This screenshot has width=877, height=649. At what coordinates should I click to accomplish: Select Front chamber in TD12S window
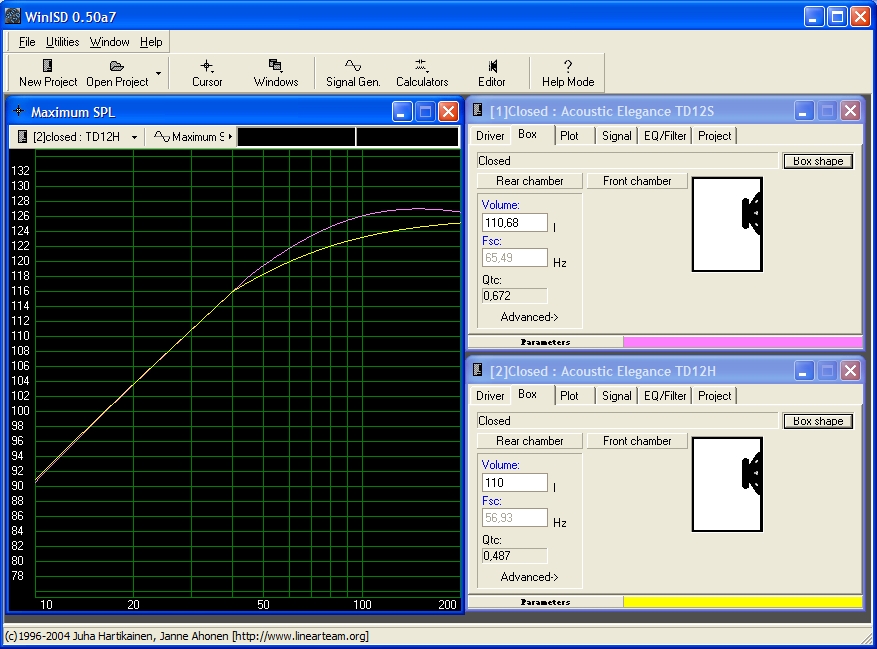click(637, 181)
